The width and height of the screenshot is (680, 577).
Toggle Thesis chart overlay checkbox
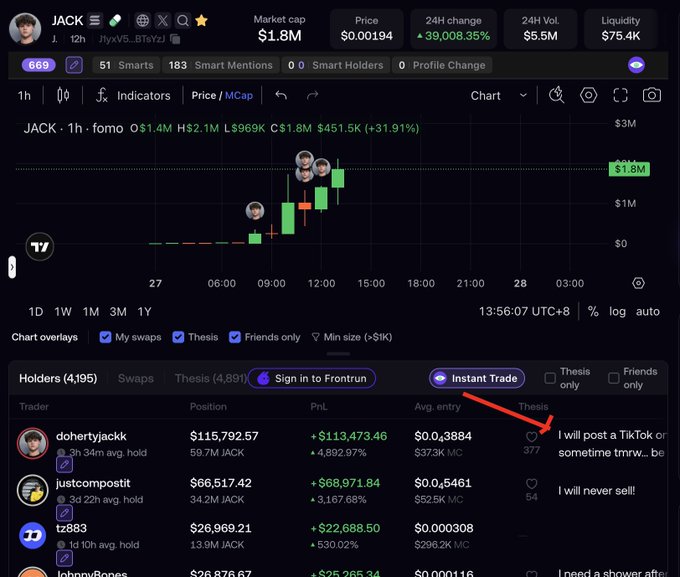[x=178, y=337]
